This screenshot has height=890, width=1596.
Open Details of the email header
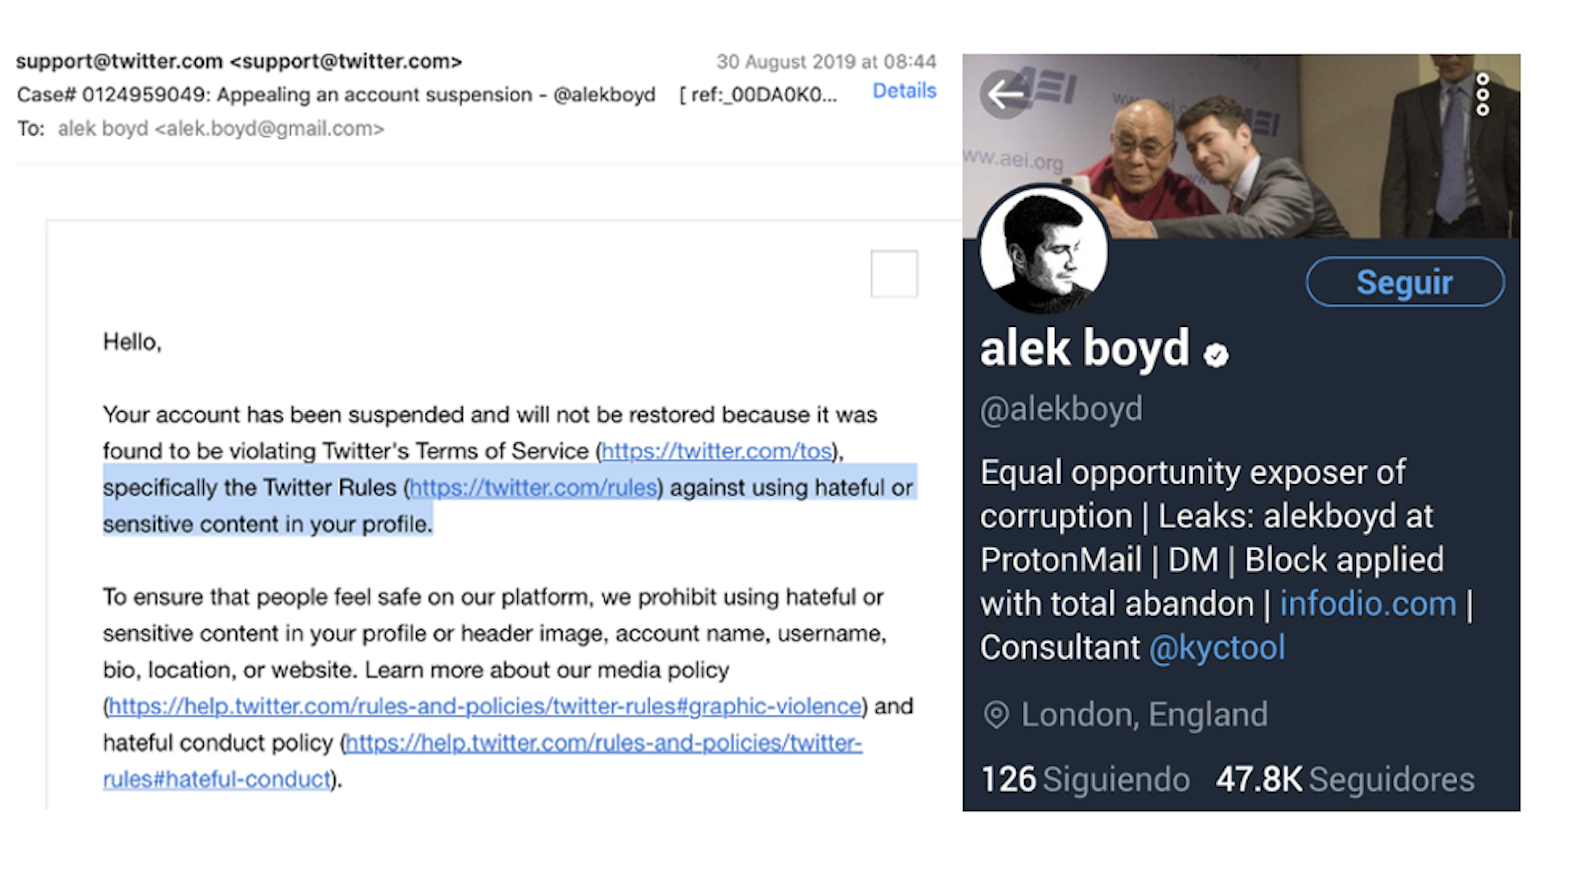904,91
